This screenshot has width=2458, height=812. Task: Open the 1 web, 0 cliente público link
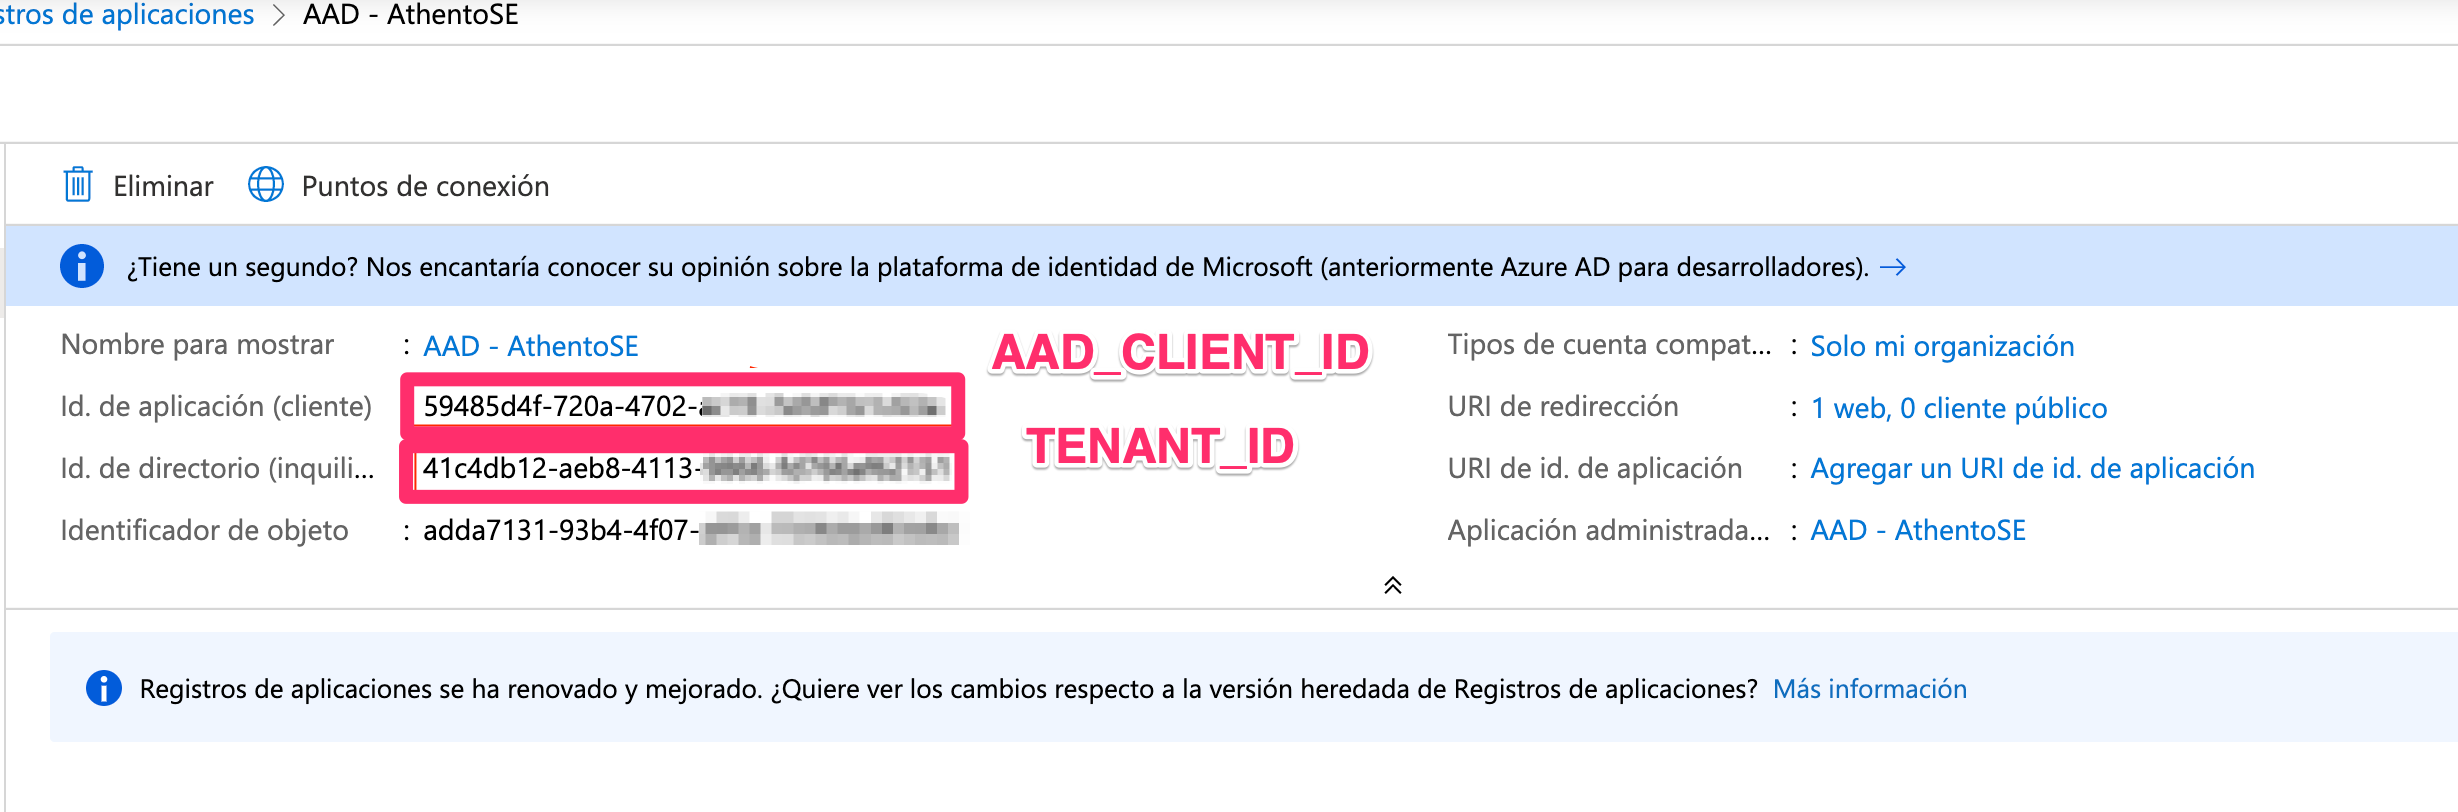(x=1959, y=408)
